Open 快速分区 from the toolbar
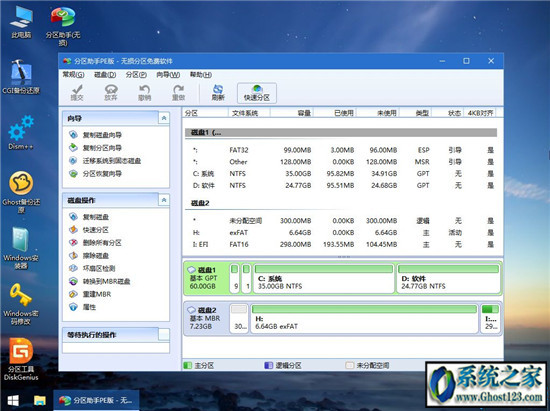The width and height of the screenshot is (550, 411). [x=257, y=93]
